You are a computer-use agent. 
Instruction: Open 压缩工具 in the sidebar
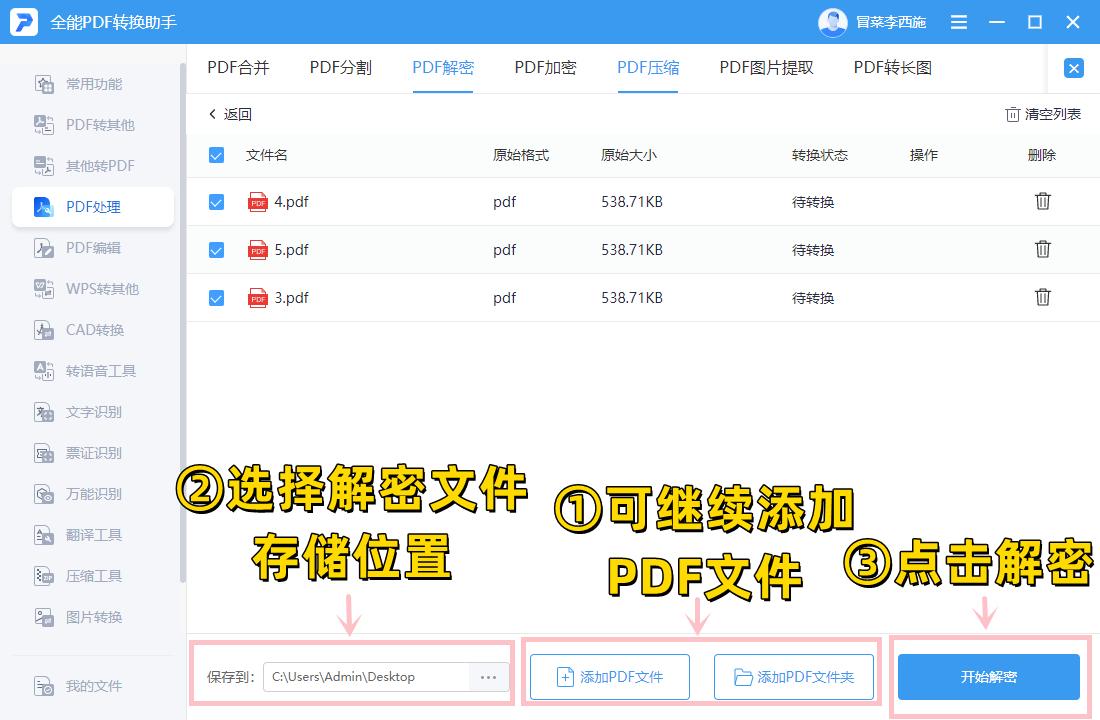(93, 576)
